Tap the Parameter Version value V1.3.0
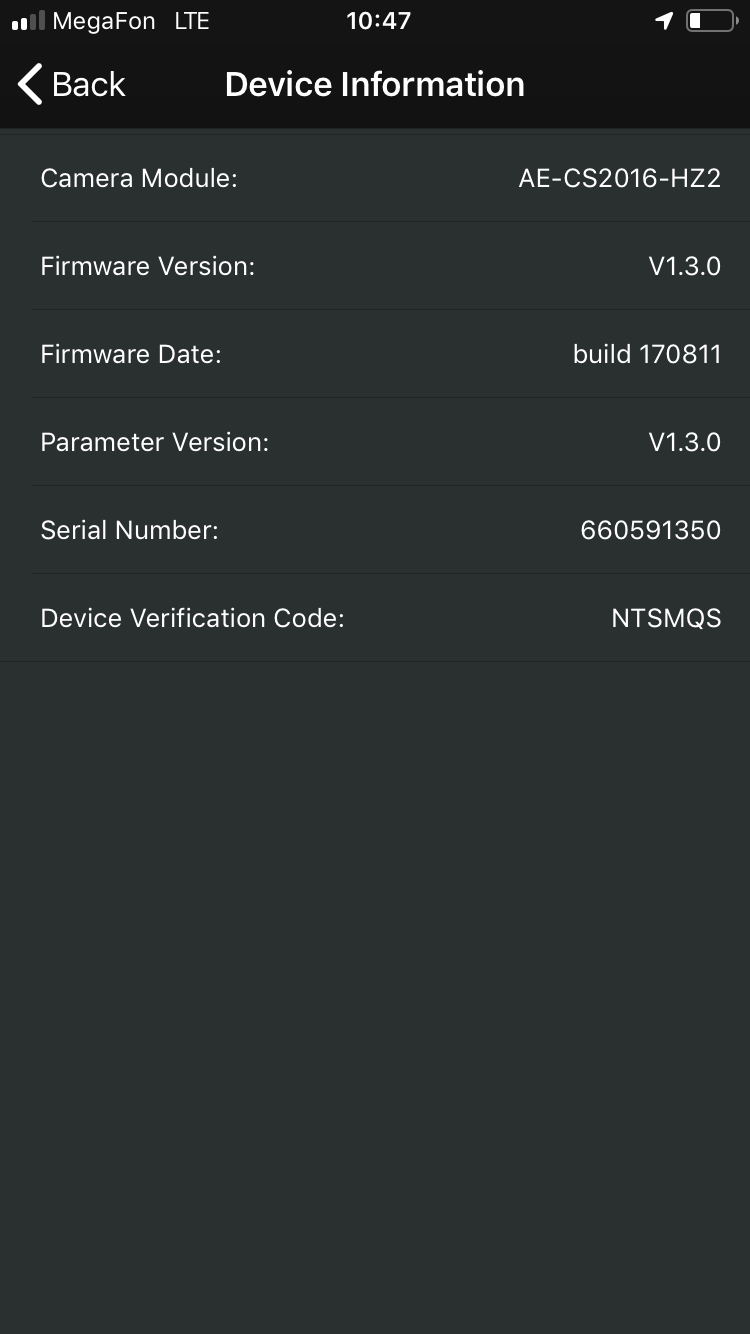This screenshot has height=1334, width=750. point(684,443)
